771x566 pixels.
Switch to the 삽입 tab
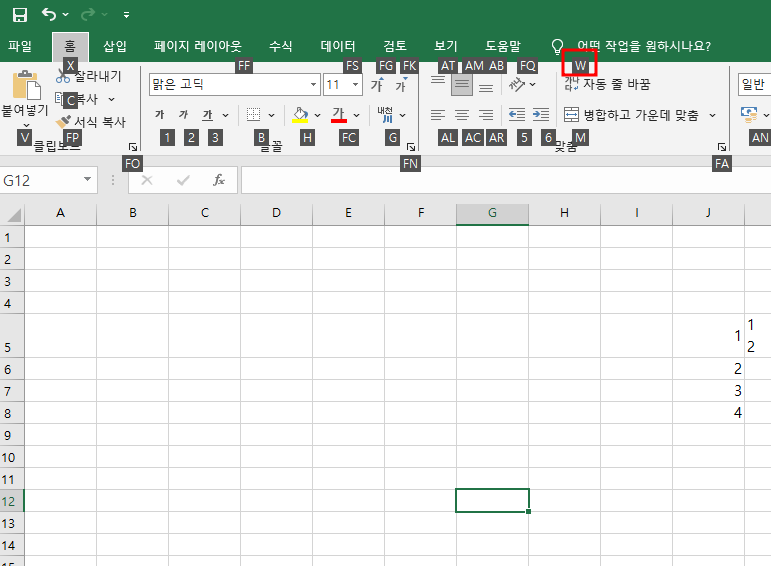click(115, 46)
